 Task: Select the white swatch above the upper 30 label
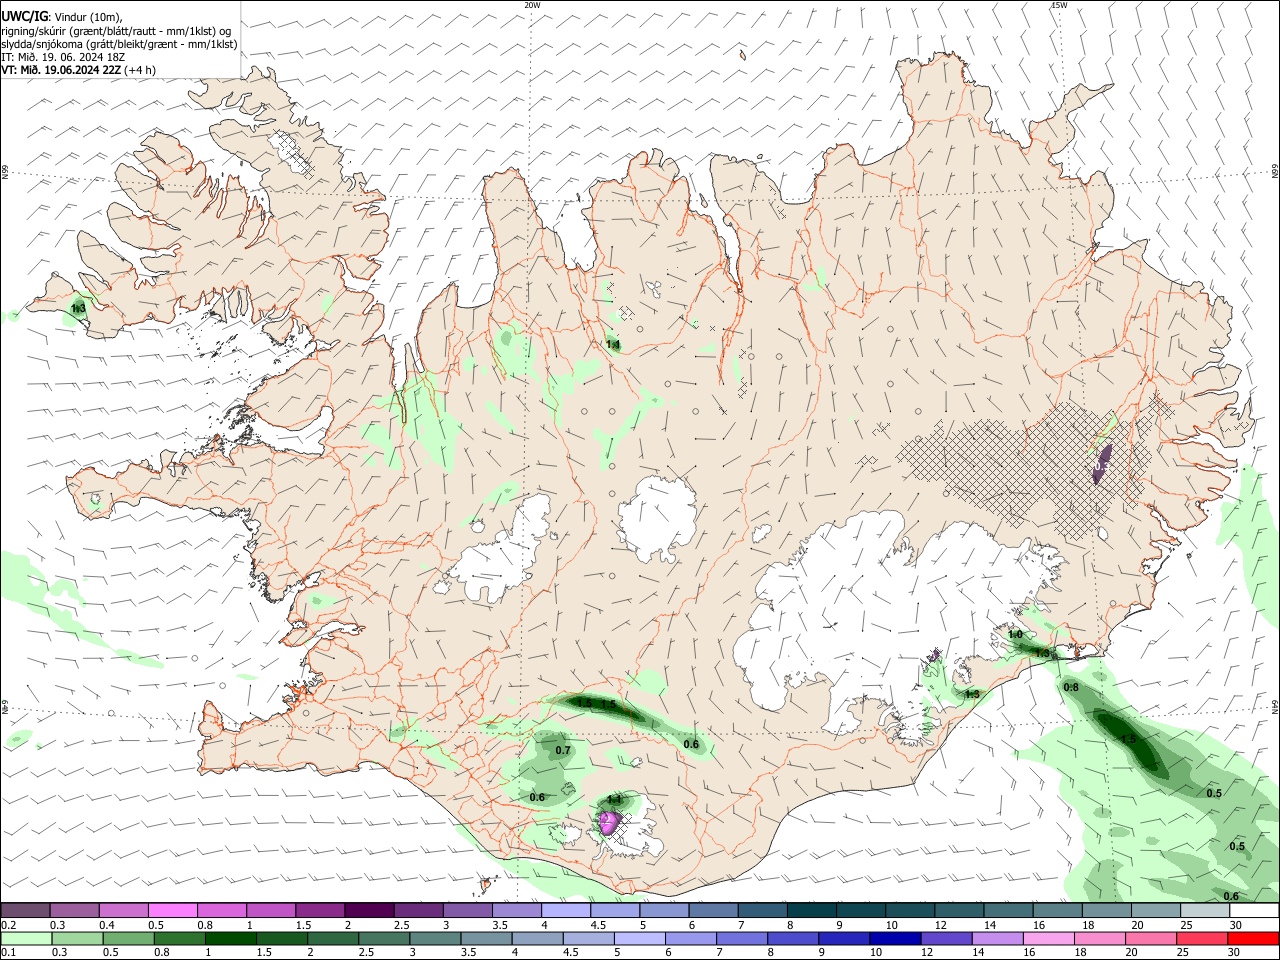coord(1253,910)
